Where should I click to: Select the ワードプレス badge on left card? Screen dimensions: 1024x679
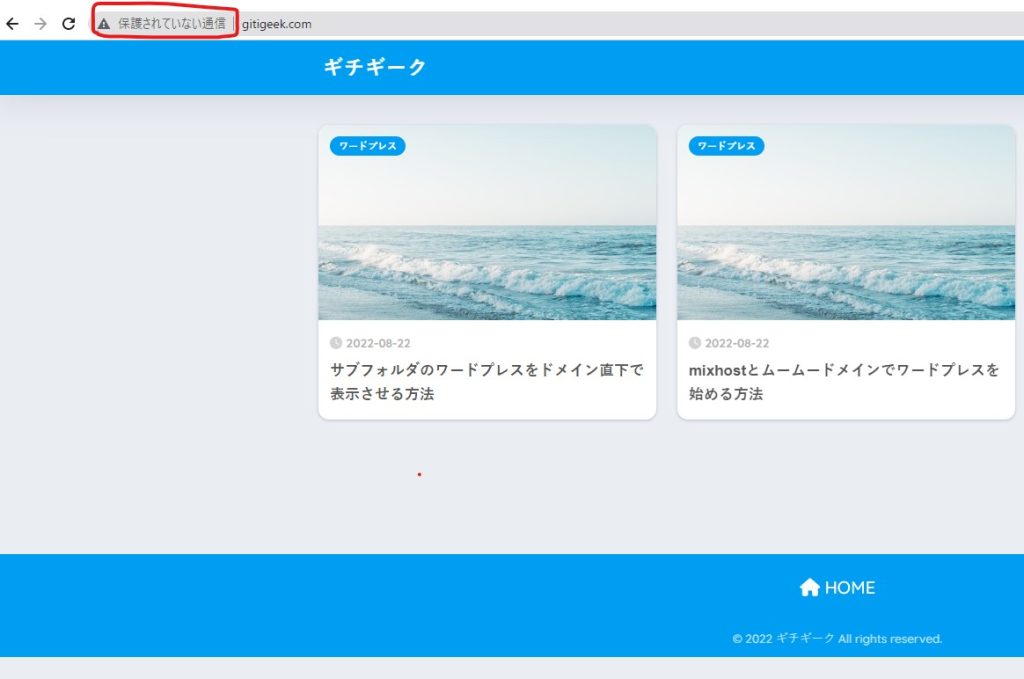pyautogui.click(x=367, y=146)
